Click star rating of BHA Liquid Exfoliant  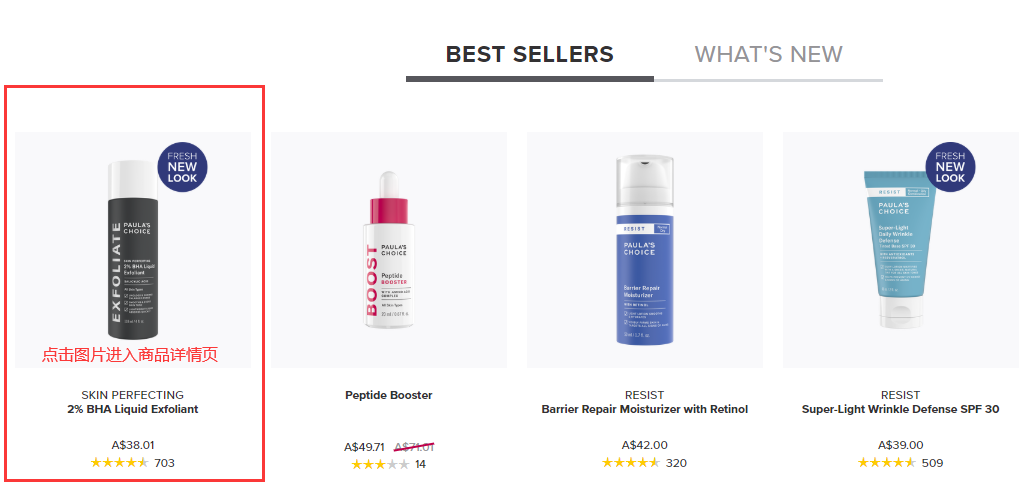pyautogui.click(x=119, y=463)
